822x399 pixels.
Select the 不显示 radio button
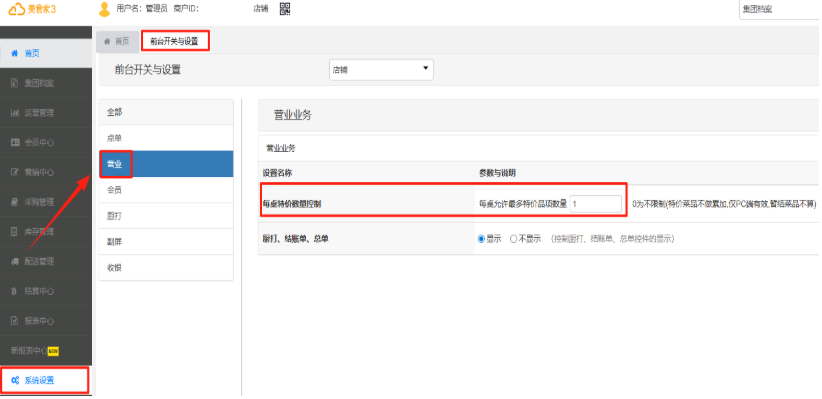pos(514,239)
